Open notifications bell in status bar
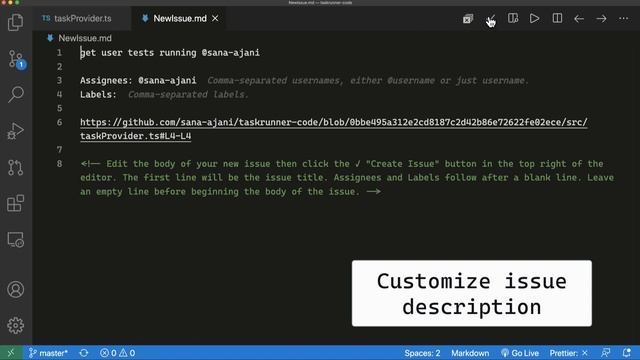The height and width of the screenshot is (360, 640). [627, 353]
